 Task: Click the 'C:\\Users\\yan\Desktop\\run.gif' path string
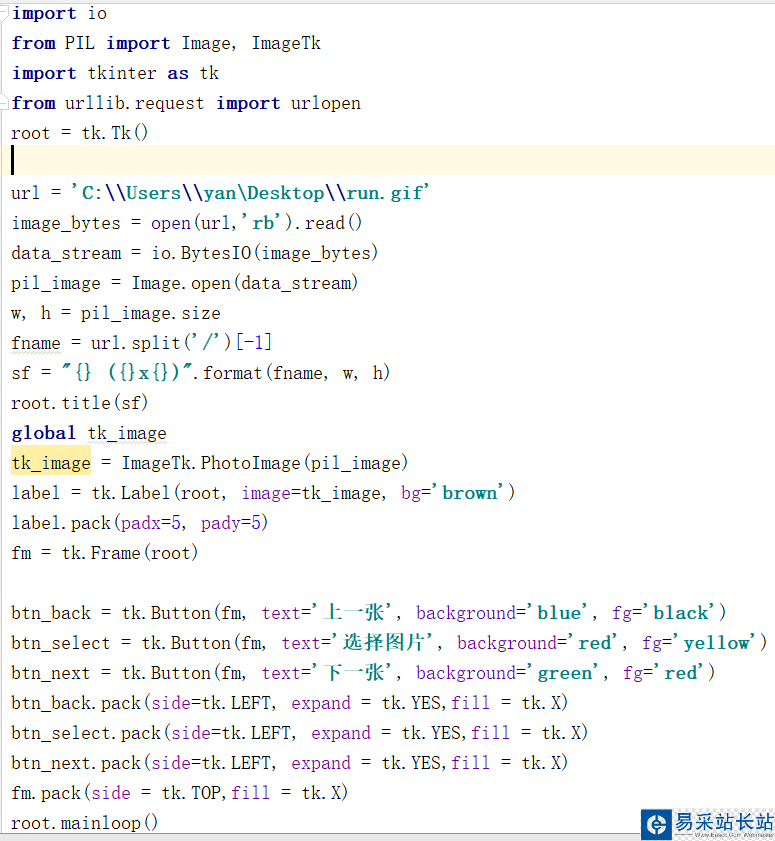(x=250, y=193)
